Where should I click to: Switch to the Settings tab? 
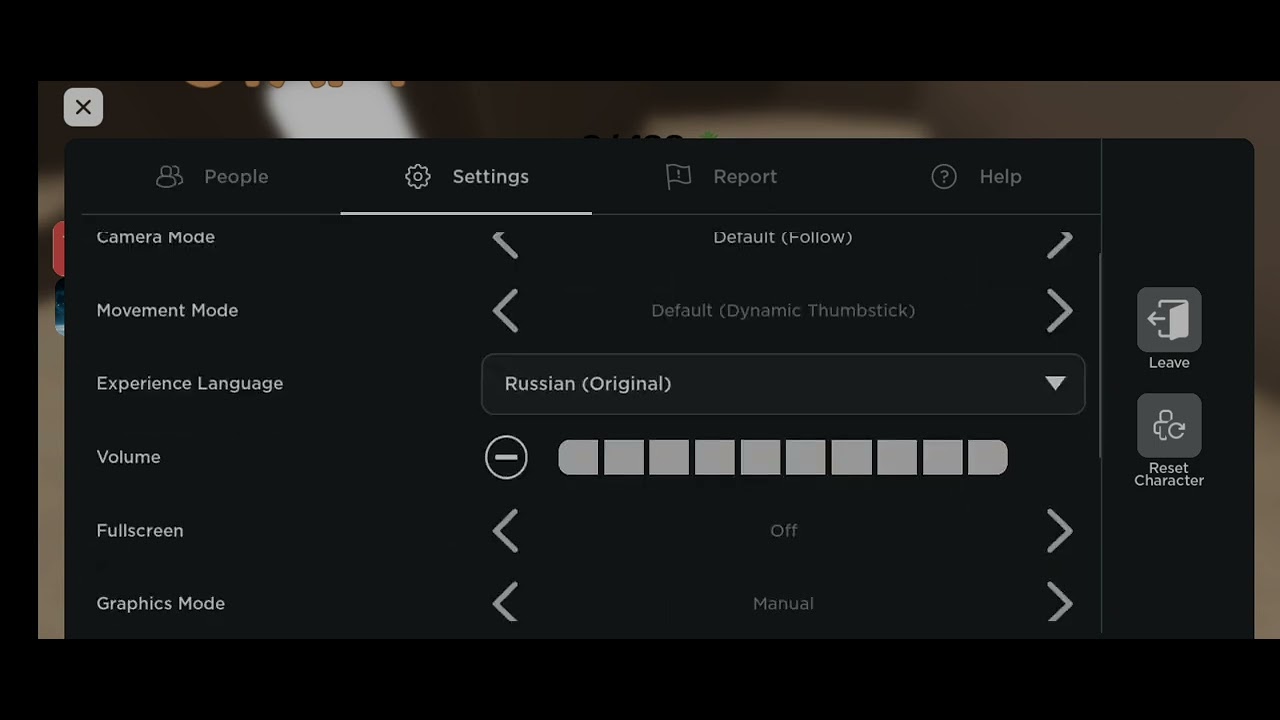[x=466, y=177]
